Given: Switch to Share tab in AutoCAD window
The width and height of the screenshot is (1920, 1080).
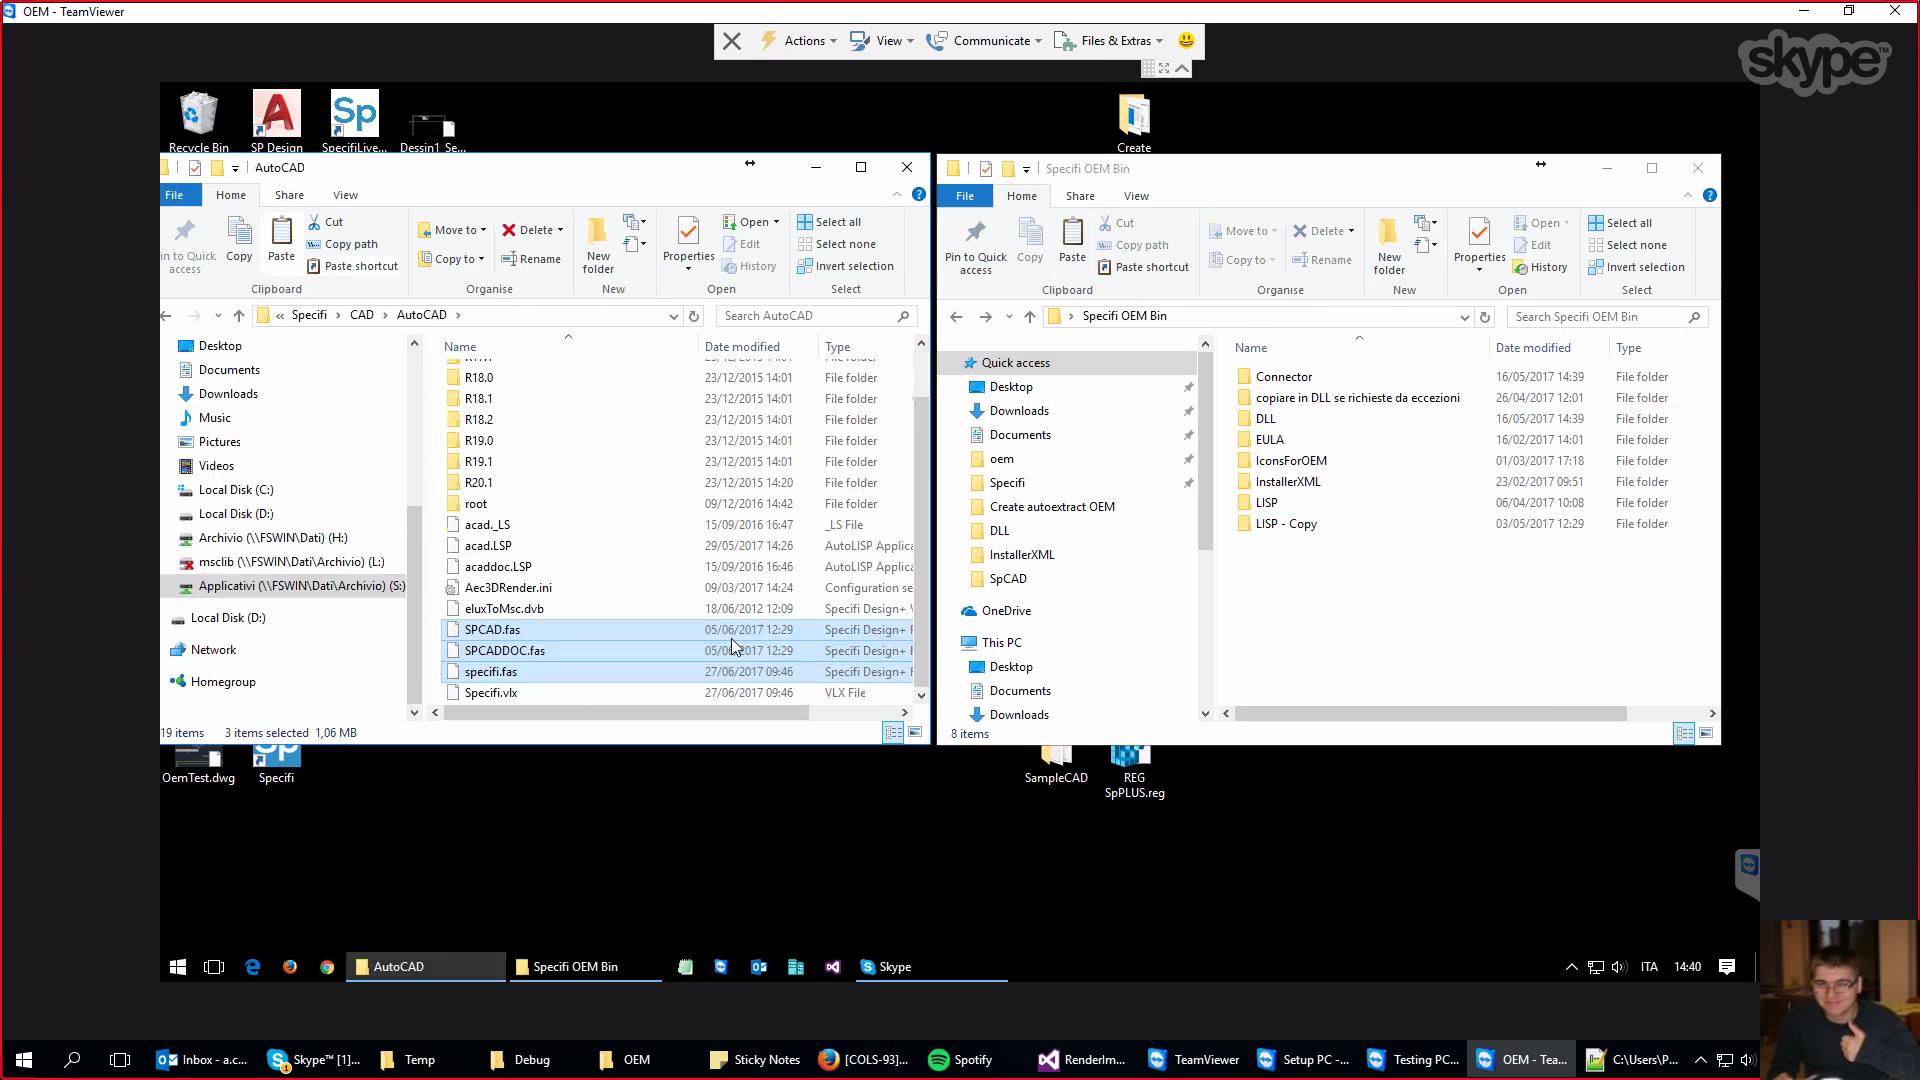Looking at the screenshot, I should [289, 195].
